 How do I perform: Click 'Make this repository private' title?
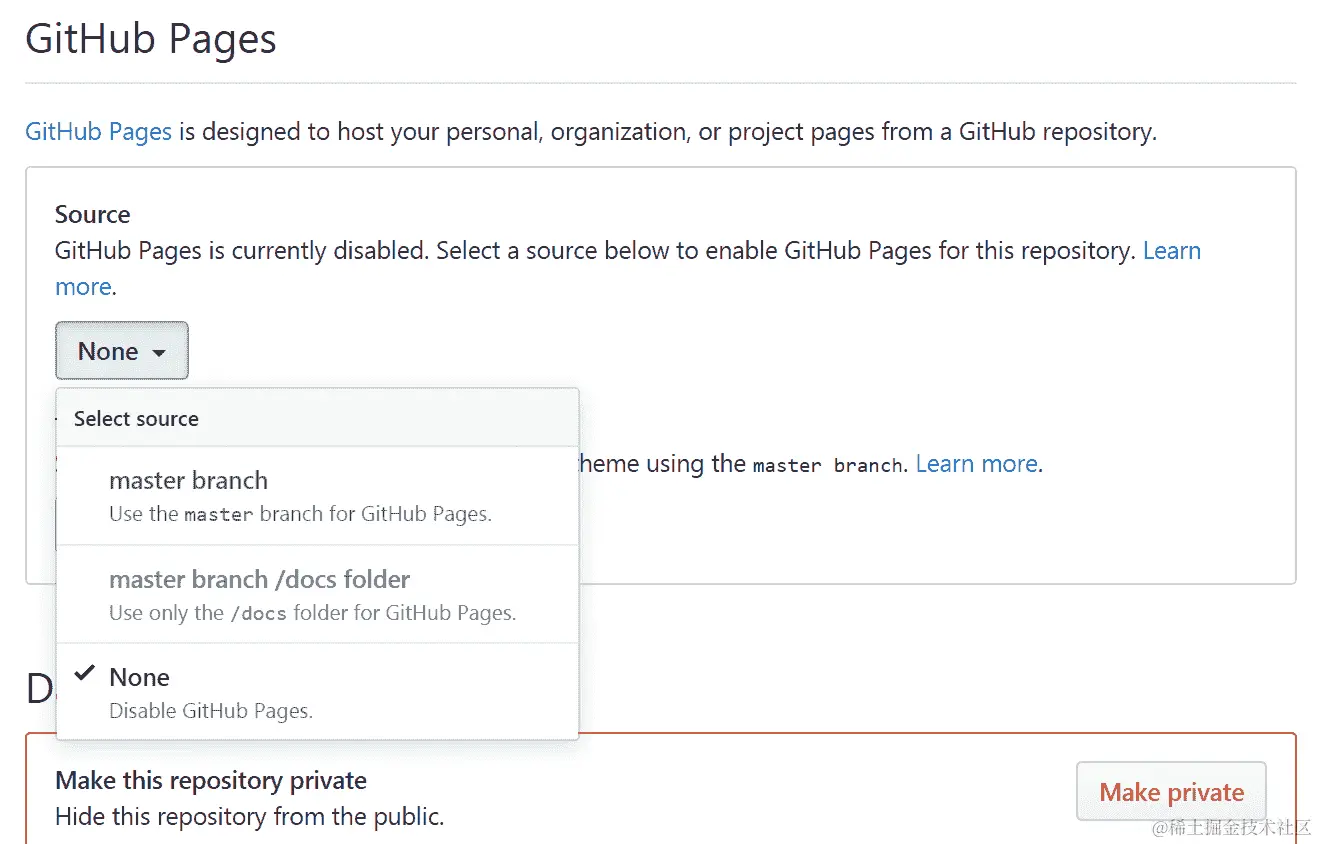(x=210, y=780)
